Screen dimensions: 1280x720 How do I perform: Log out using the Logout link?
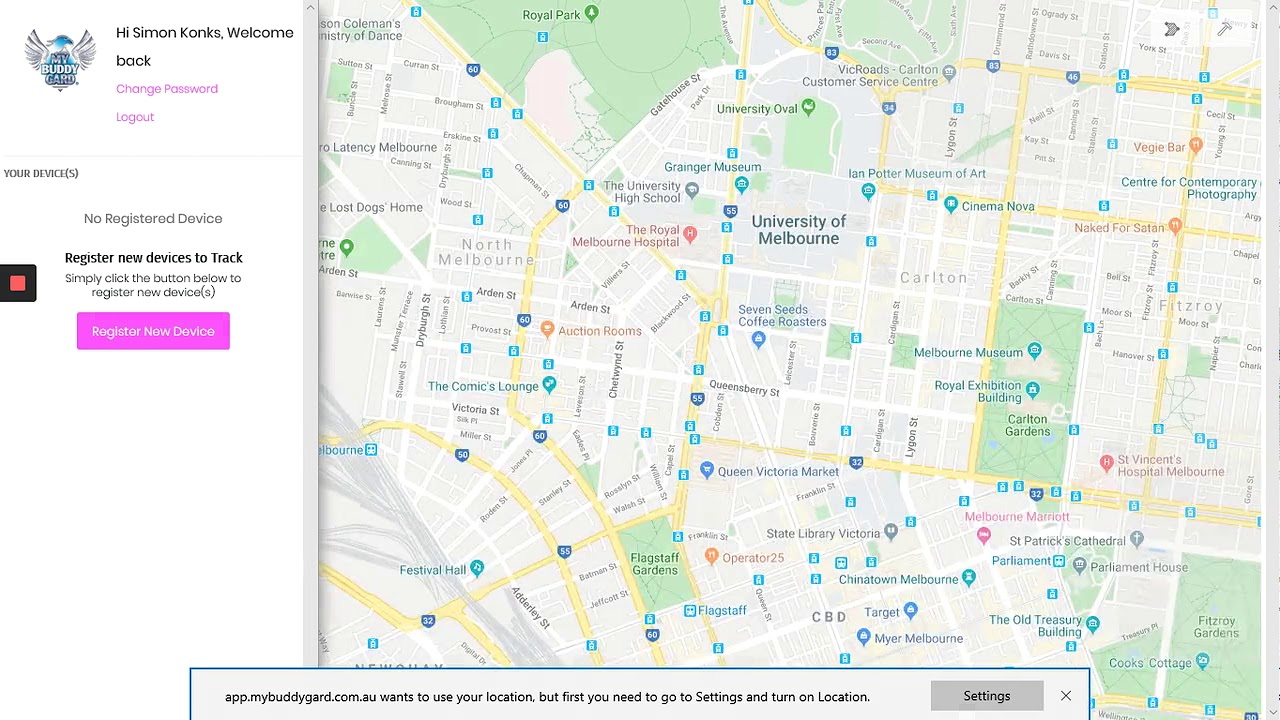click(x=135, y=117)
